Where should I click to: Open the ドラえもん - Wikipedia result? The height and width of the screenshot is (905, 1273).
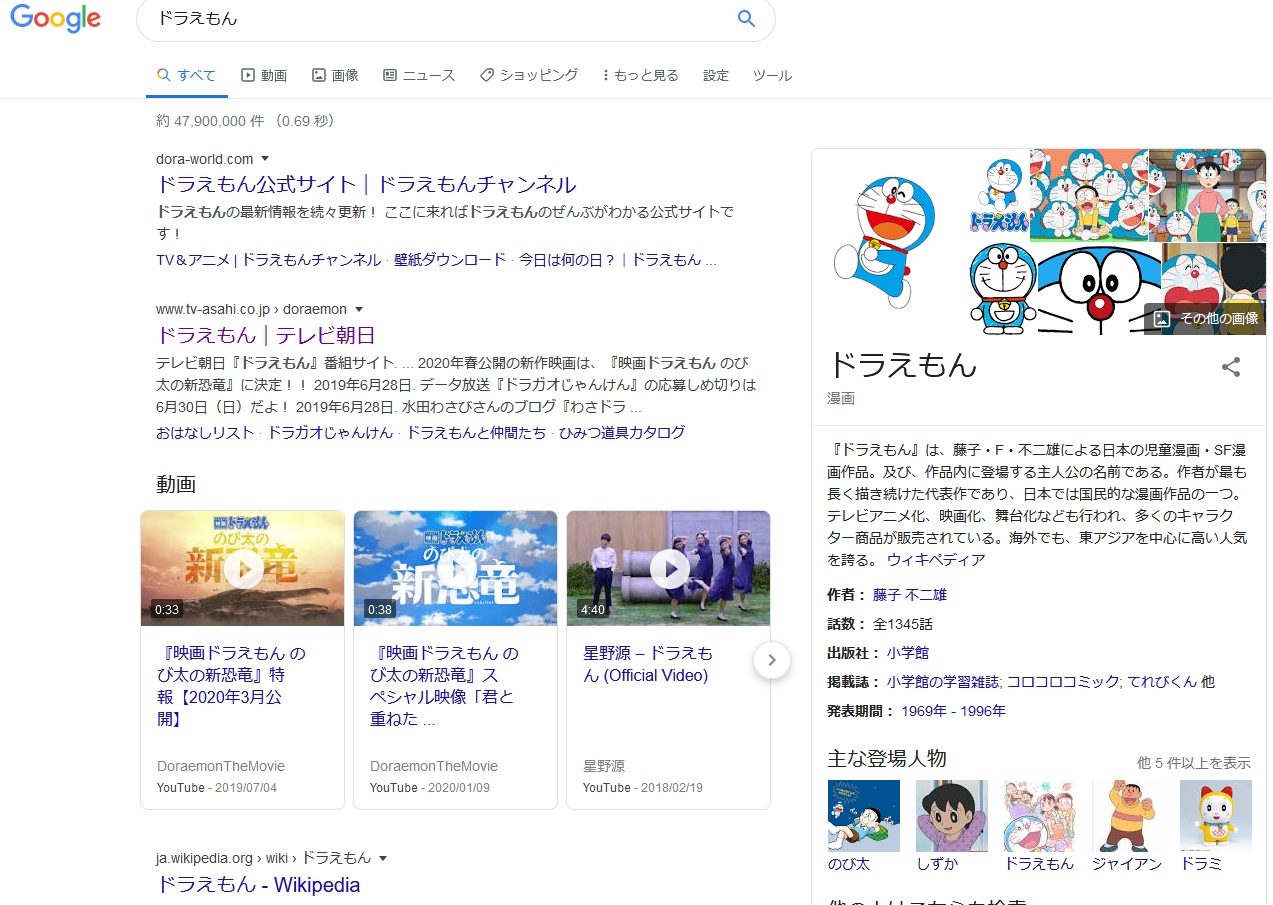[258, 885]
